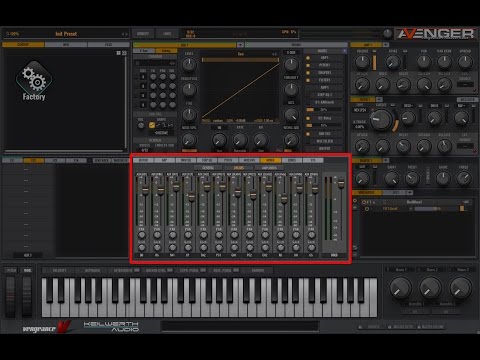Toggle the AMP1 routing LED
The width and height of the screenshot is (480, 360).
point(308,58)
